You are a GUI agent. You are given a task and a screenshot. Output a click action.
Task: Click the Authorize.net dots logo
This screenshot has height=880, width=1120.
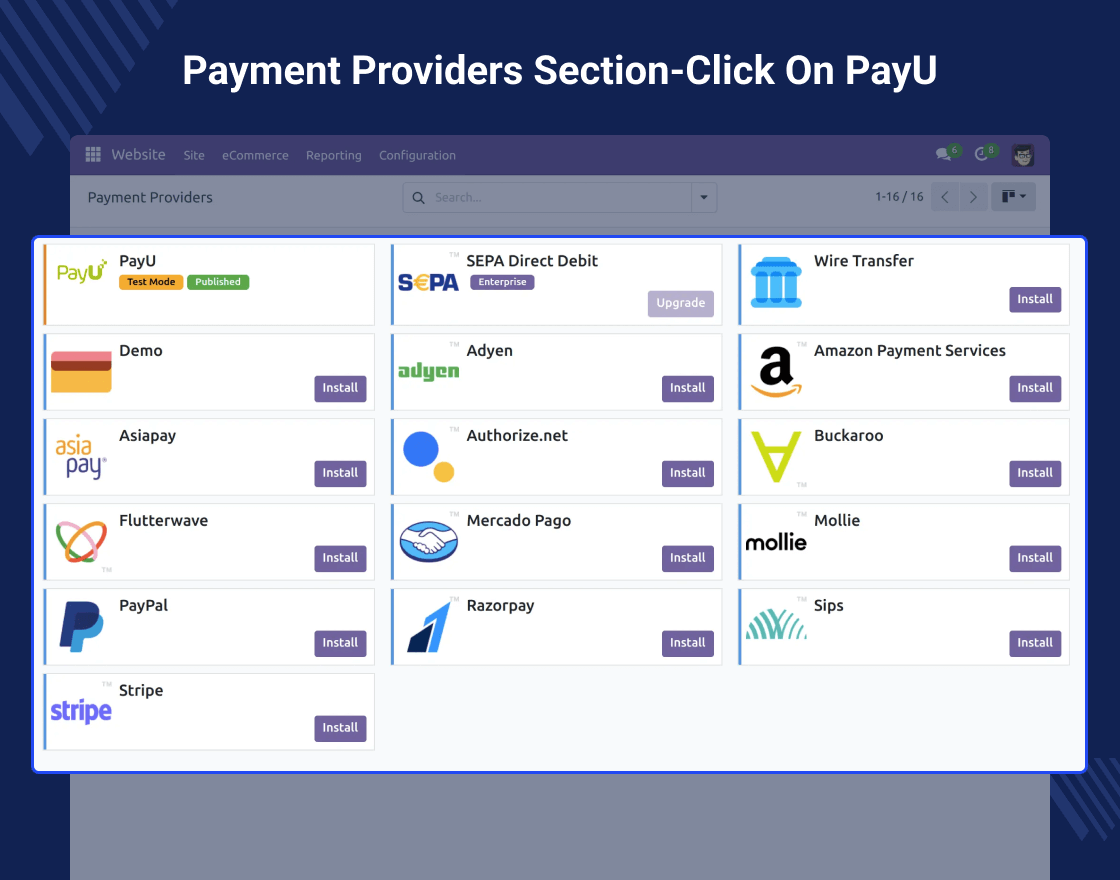tap(429, 456)
